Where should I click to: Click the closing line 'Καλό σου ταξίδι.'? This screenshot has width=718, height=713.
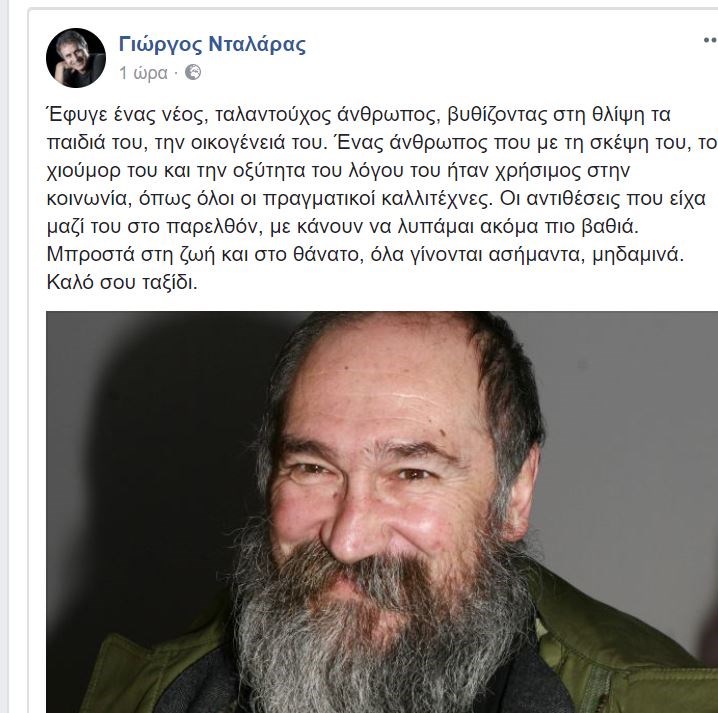click(x=122, y=283)
